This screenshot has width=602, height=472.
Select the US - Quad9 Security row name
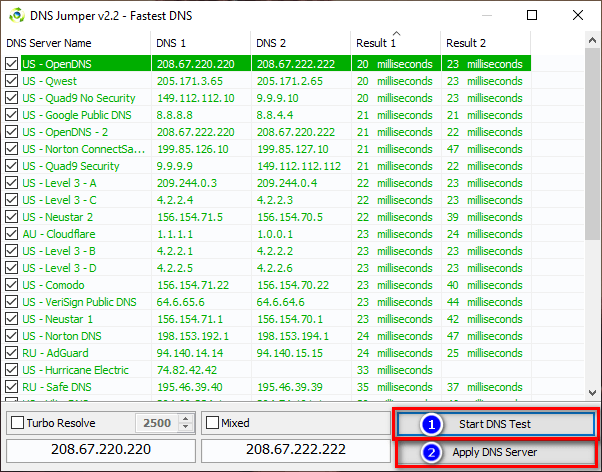[x=71, y=166]
